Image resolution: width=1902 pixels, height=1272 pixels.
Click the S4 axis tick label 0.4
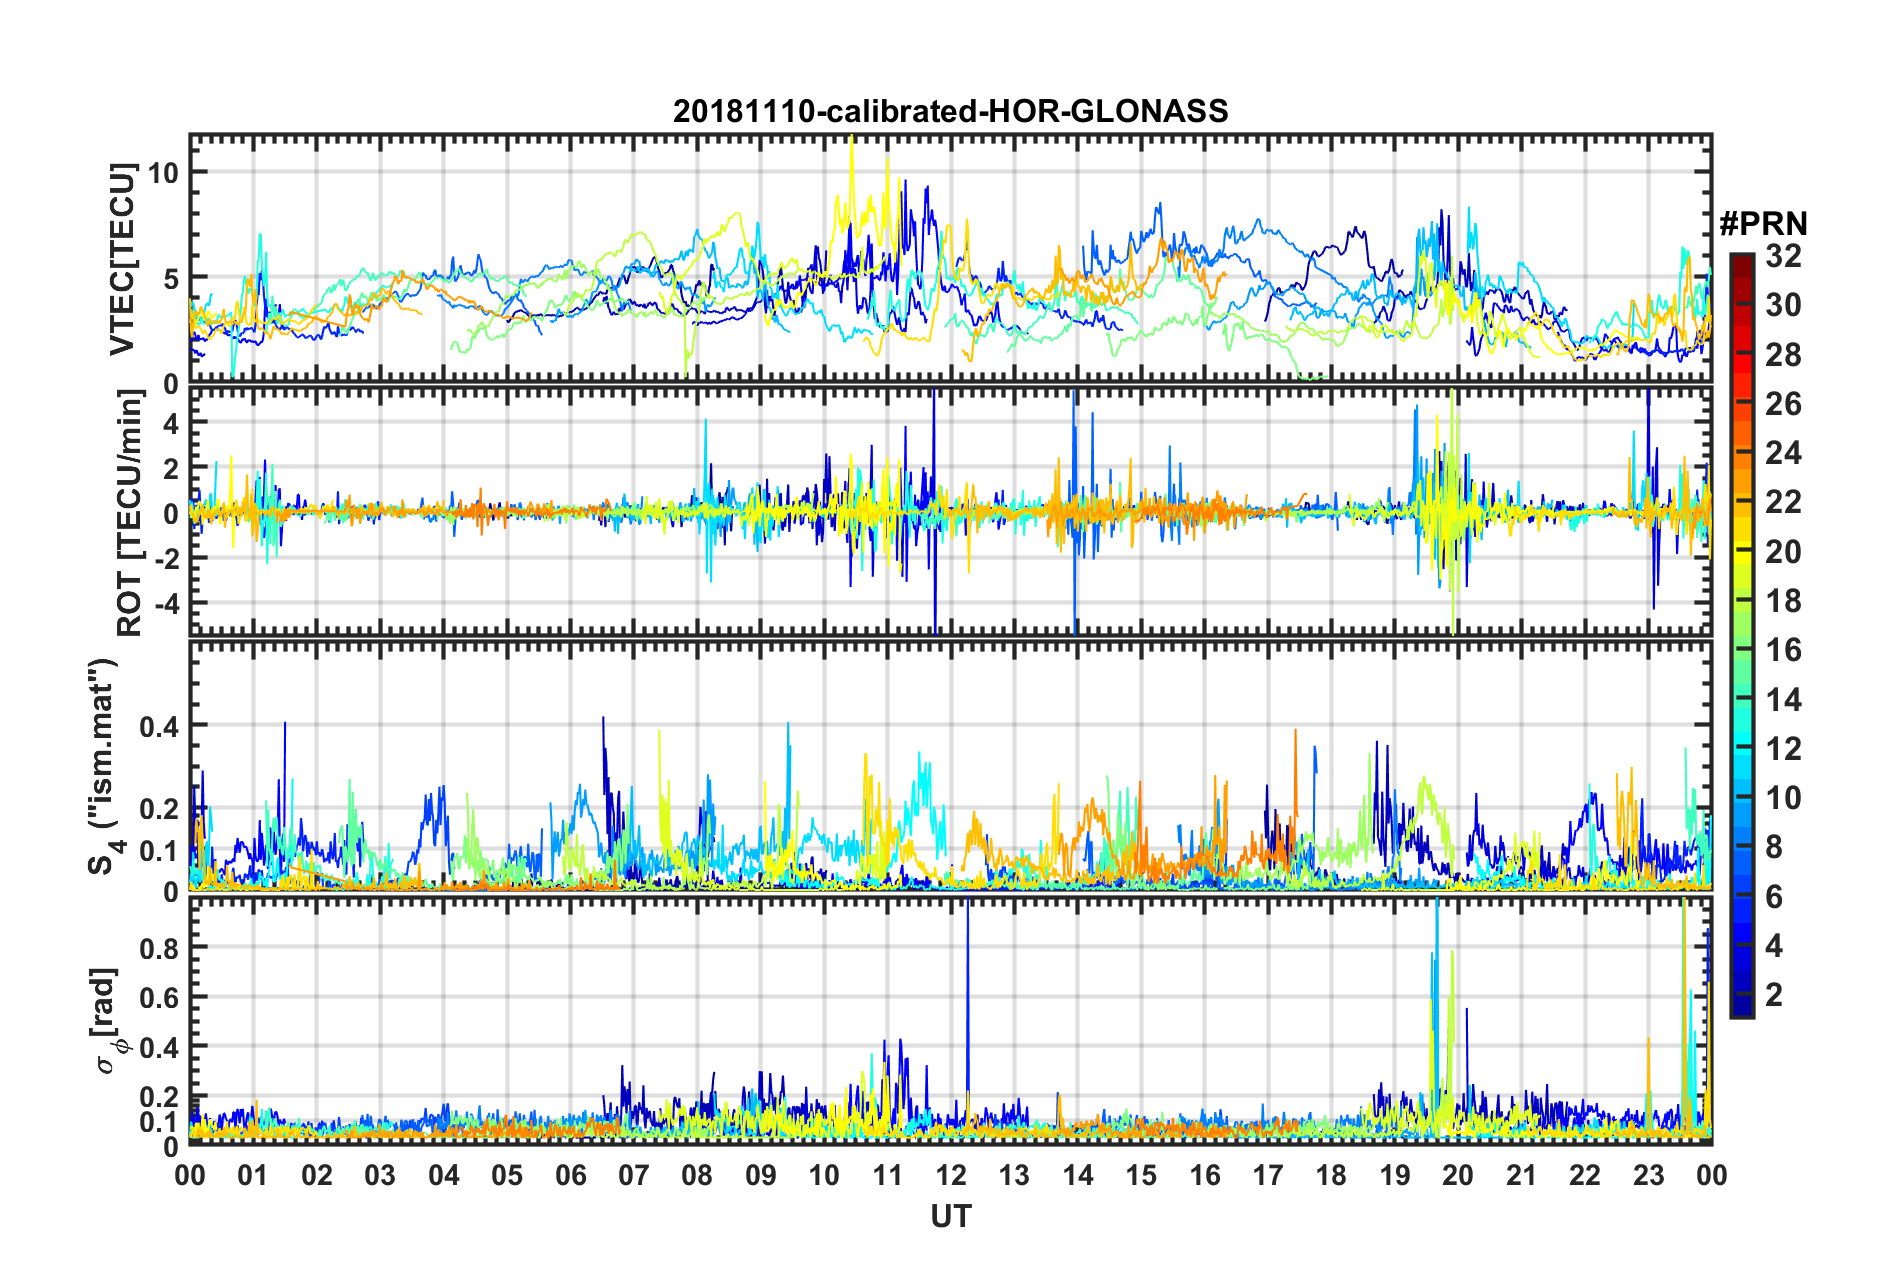[x=159, y=726]
